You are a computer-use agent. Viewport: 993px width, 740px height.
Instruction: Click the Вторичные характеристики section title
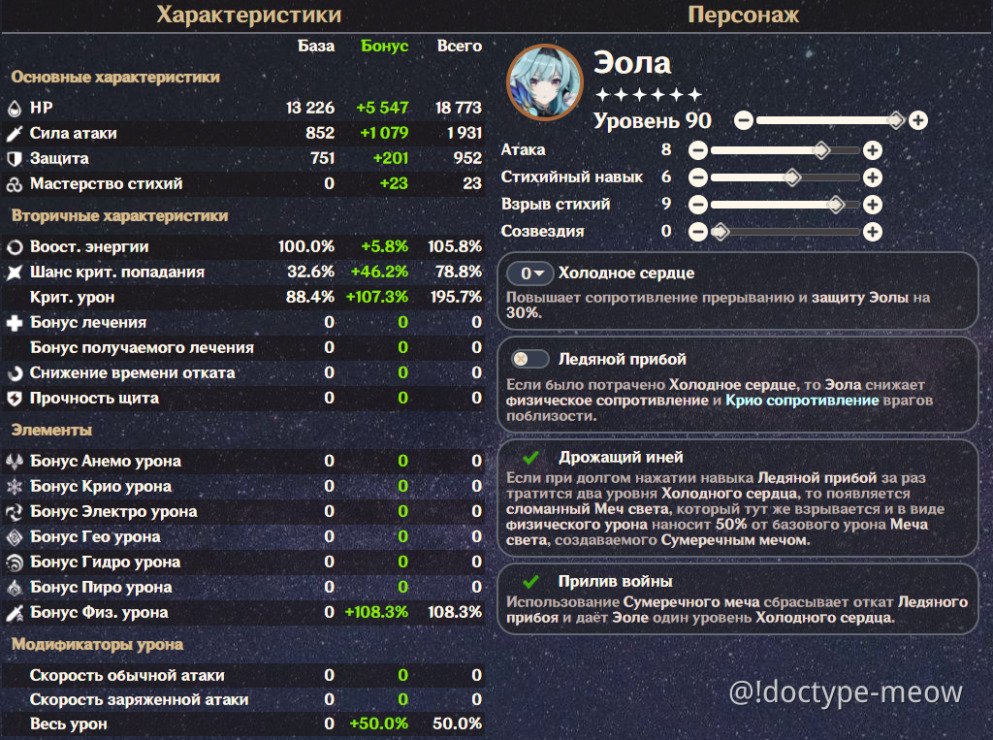pyautogui.click(x=120, y=216)
